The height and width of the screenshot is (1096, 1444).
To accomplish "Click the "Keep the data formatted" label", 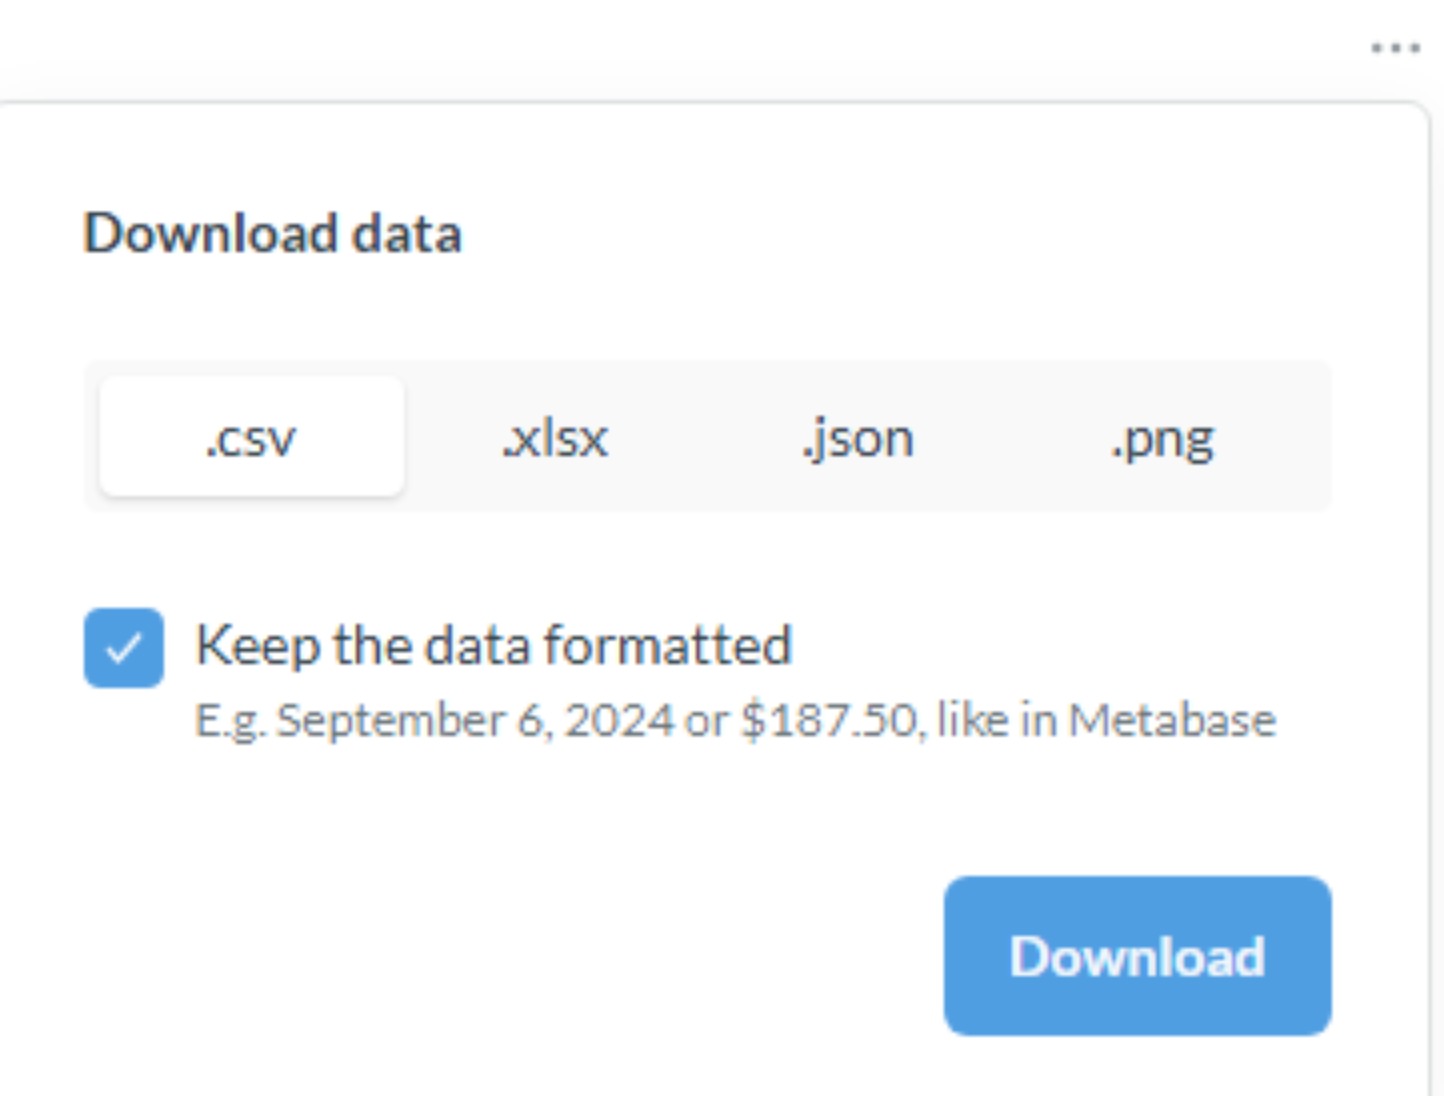I will coord(494,645).
